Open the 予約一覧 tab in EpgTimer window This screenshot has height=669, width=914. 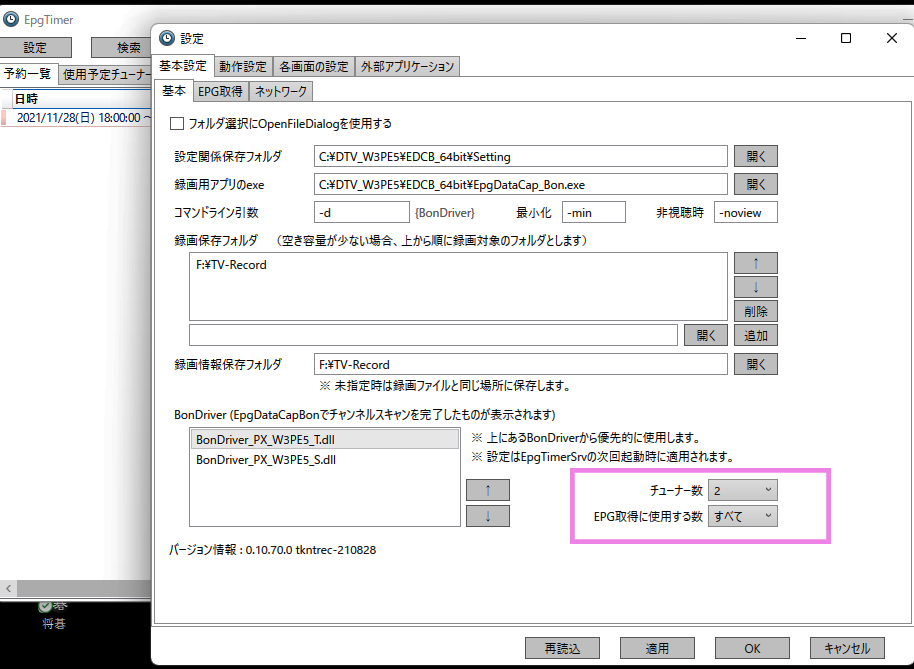click(x=28, y=73)
